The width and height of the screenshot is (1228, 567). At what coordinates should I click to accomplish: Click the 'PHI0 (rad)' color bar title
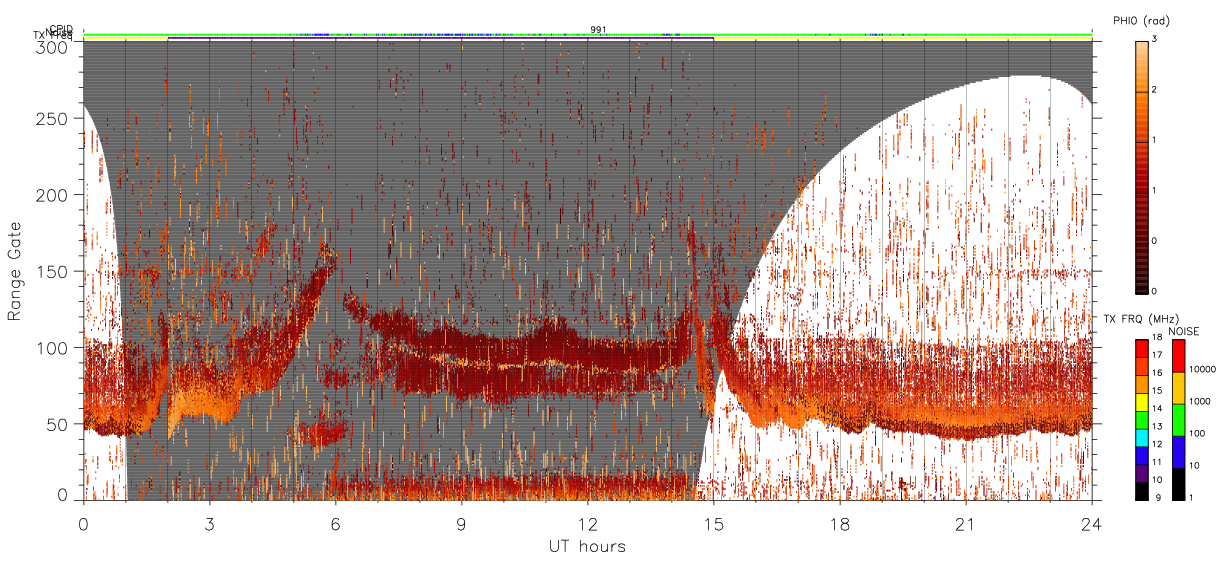tap(1144, 21)
